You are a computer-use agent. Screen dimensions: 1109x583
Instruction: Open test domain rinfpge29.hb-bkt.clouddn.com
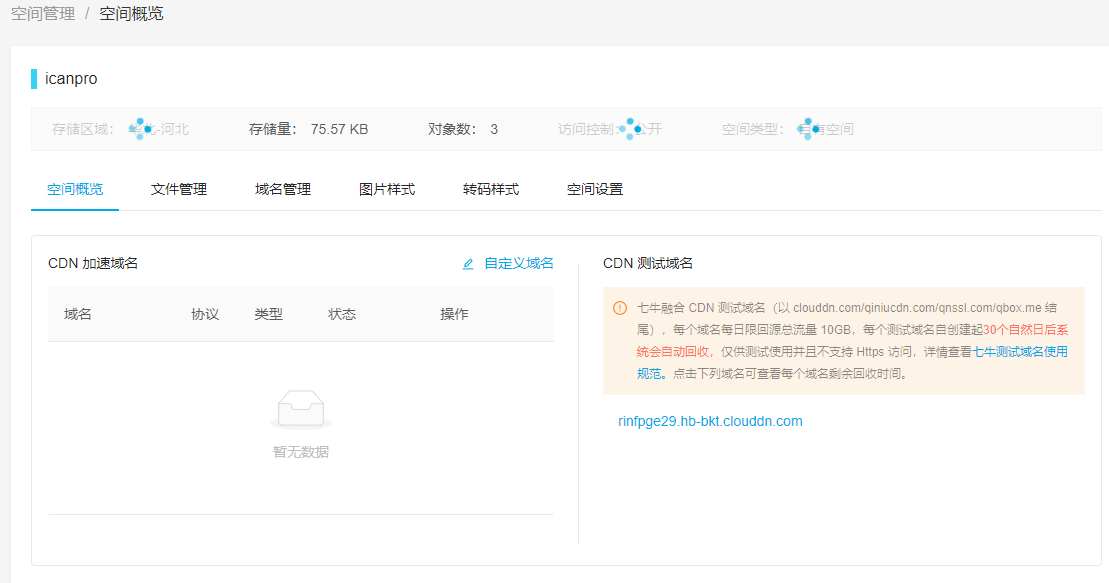(710, 421)
